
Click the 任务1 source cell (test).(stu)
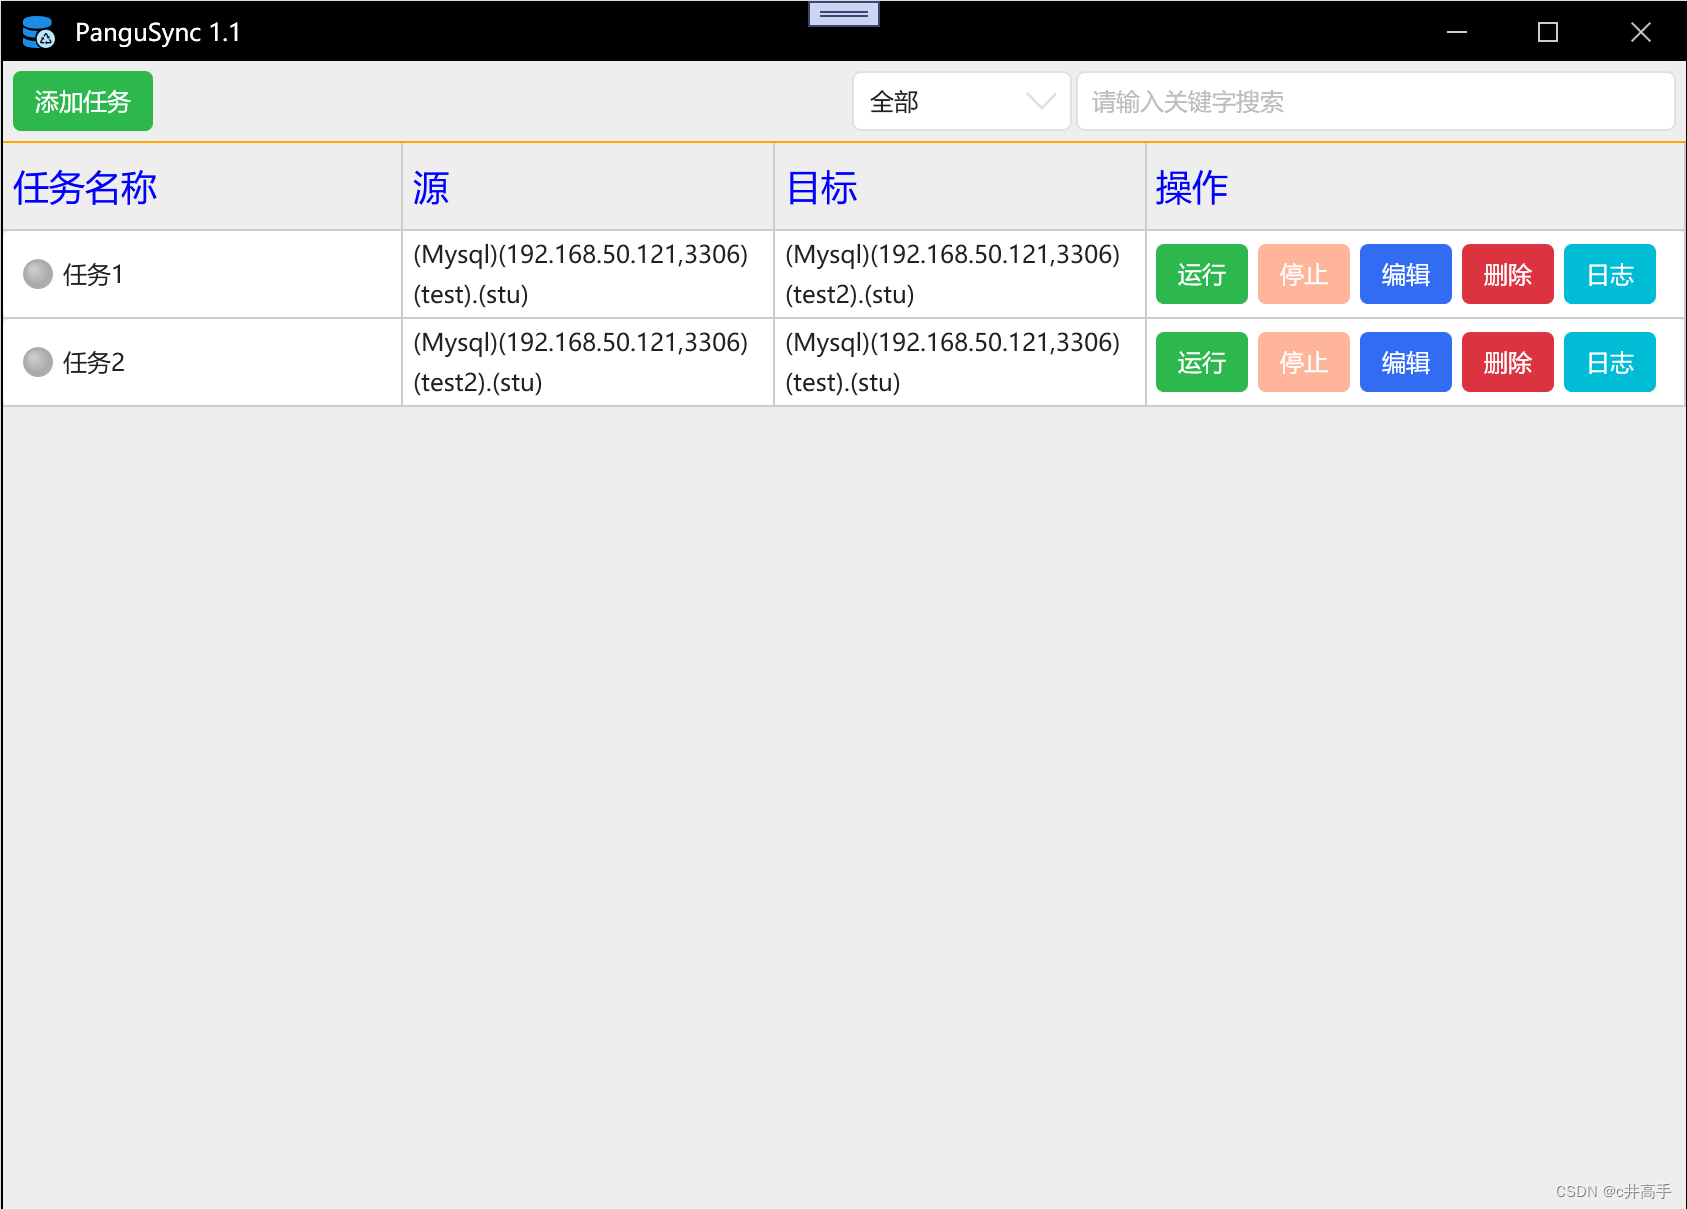tap(588, 274)
